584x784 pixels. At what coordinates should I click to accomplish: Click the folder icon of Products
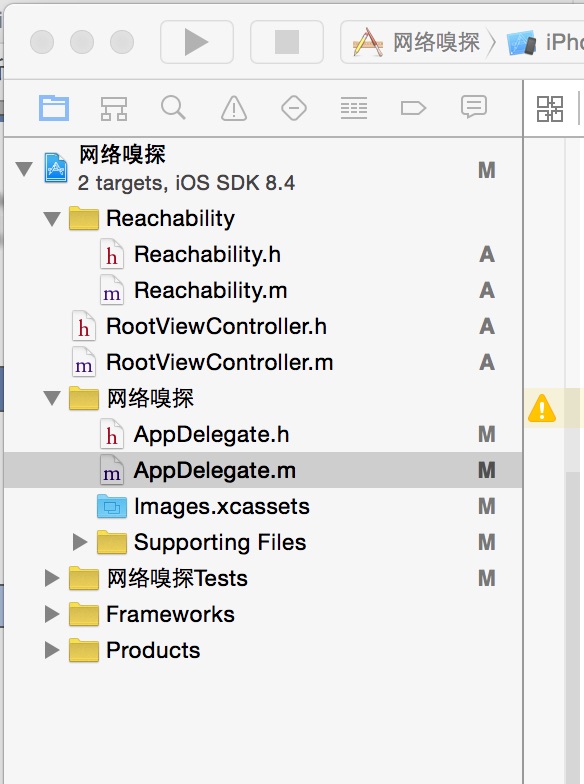(x=84, y=650)
